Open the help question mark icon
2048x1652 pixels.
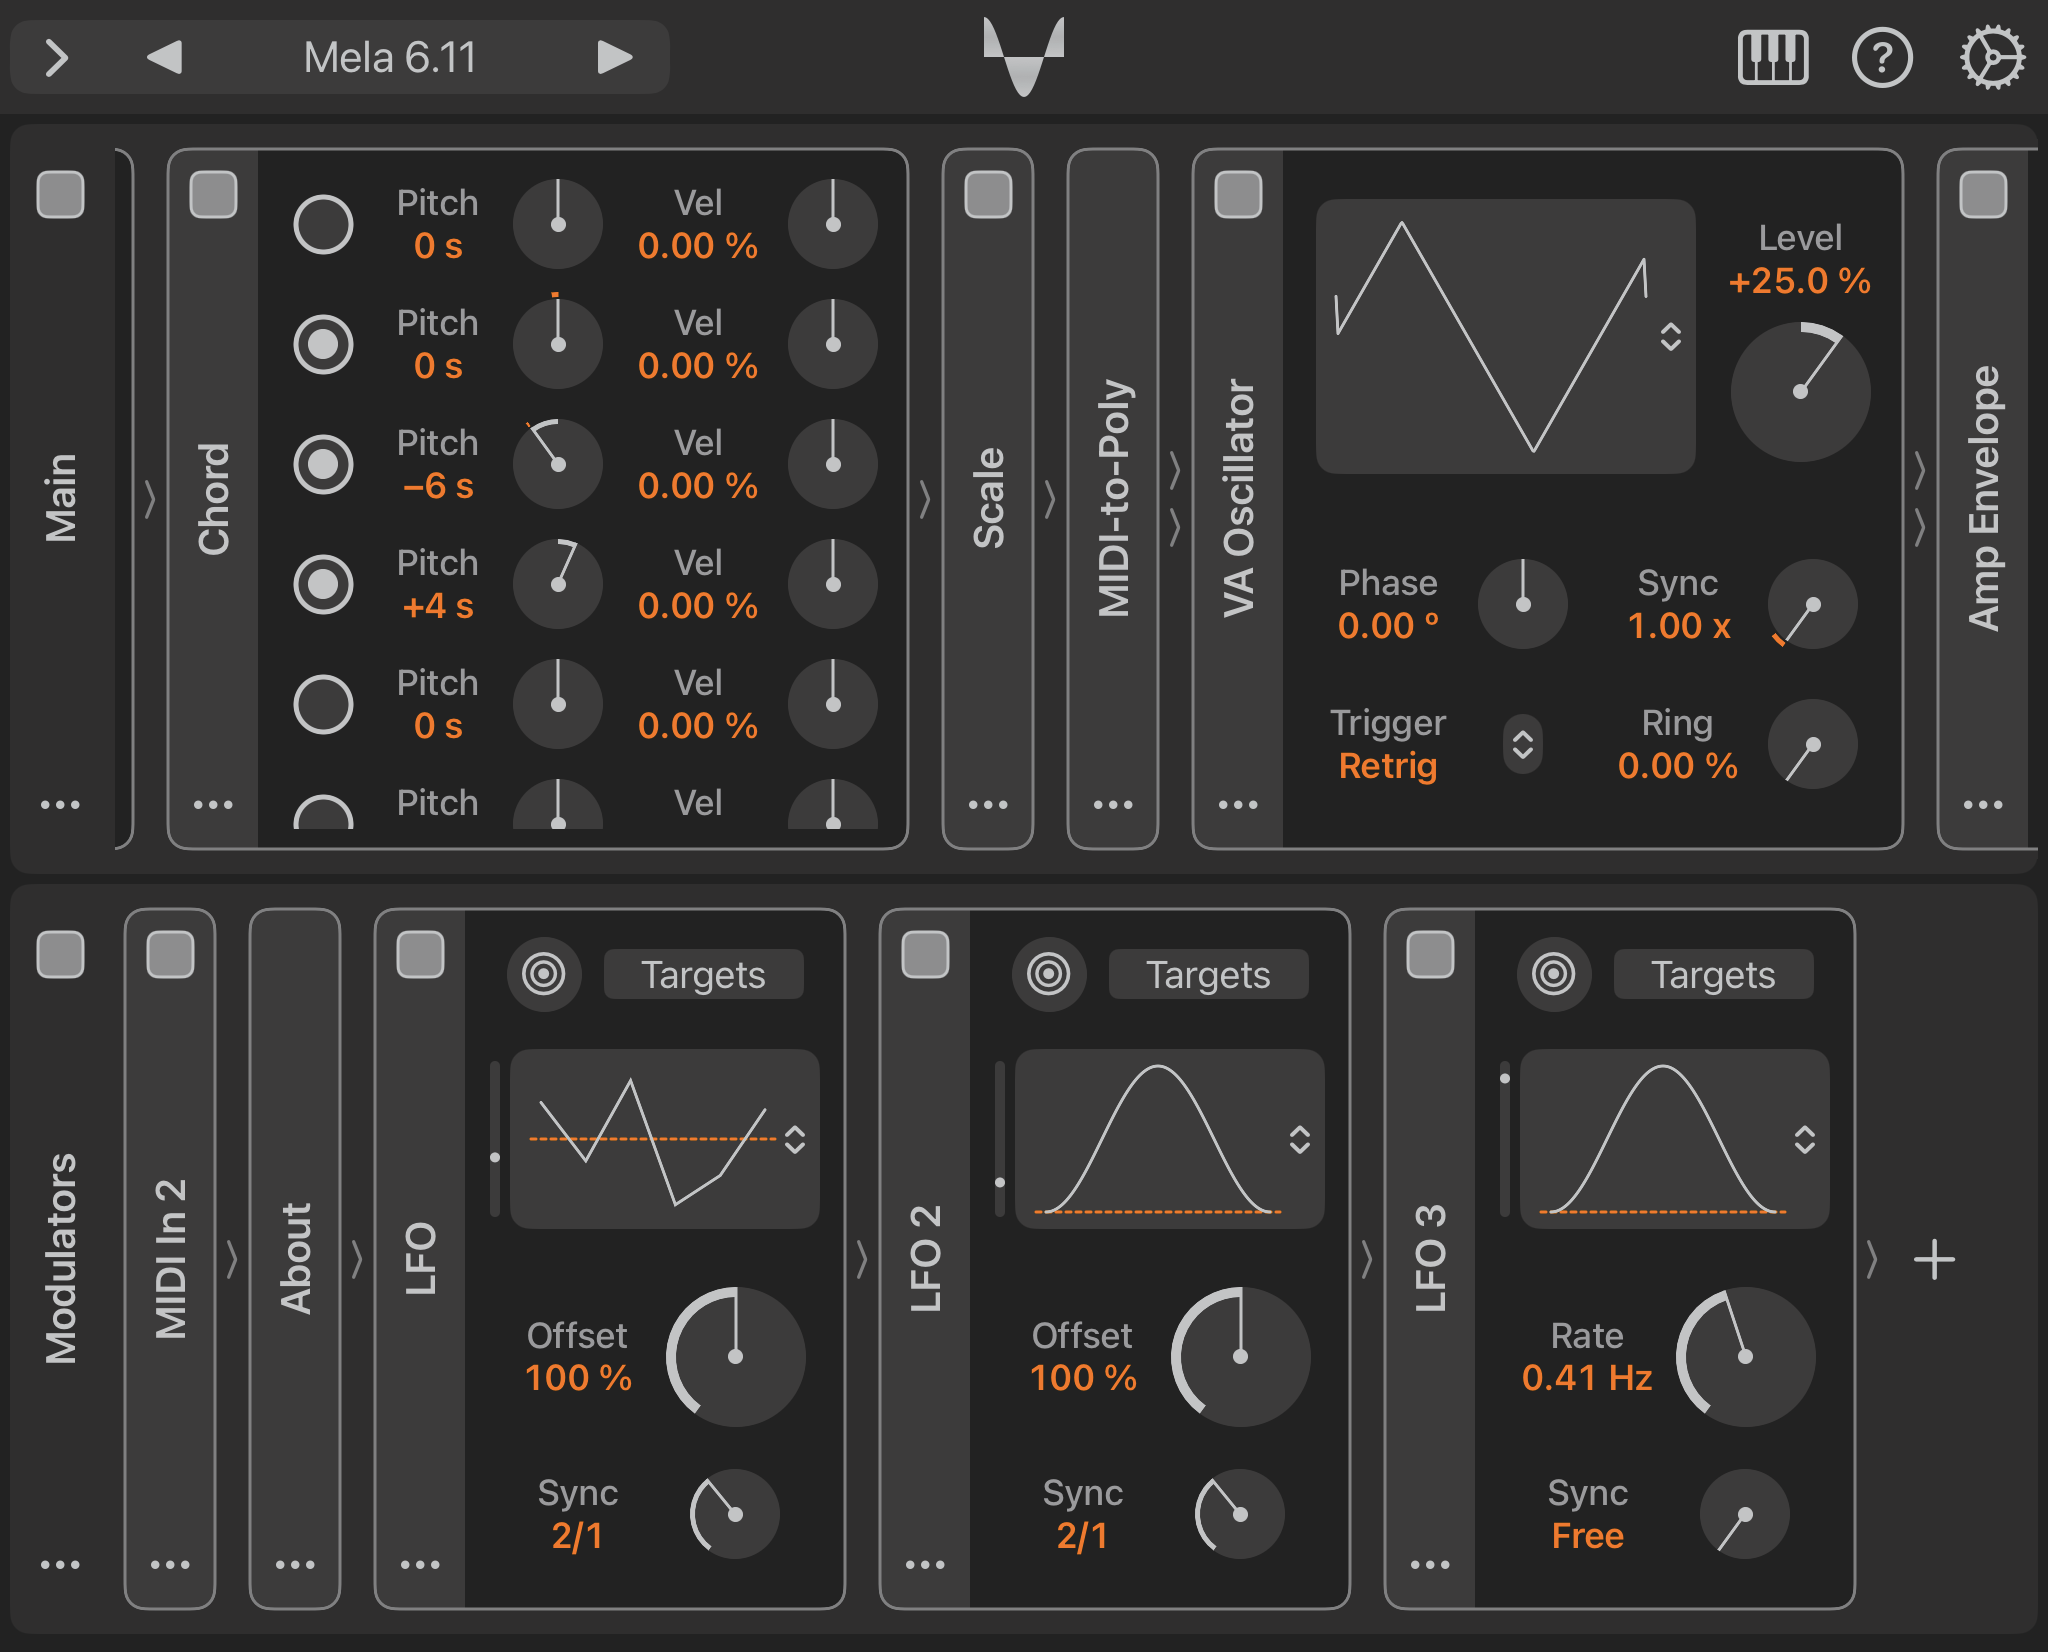coord(1881,57)
